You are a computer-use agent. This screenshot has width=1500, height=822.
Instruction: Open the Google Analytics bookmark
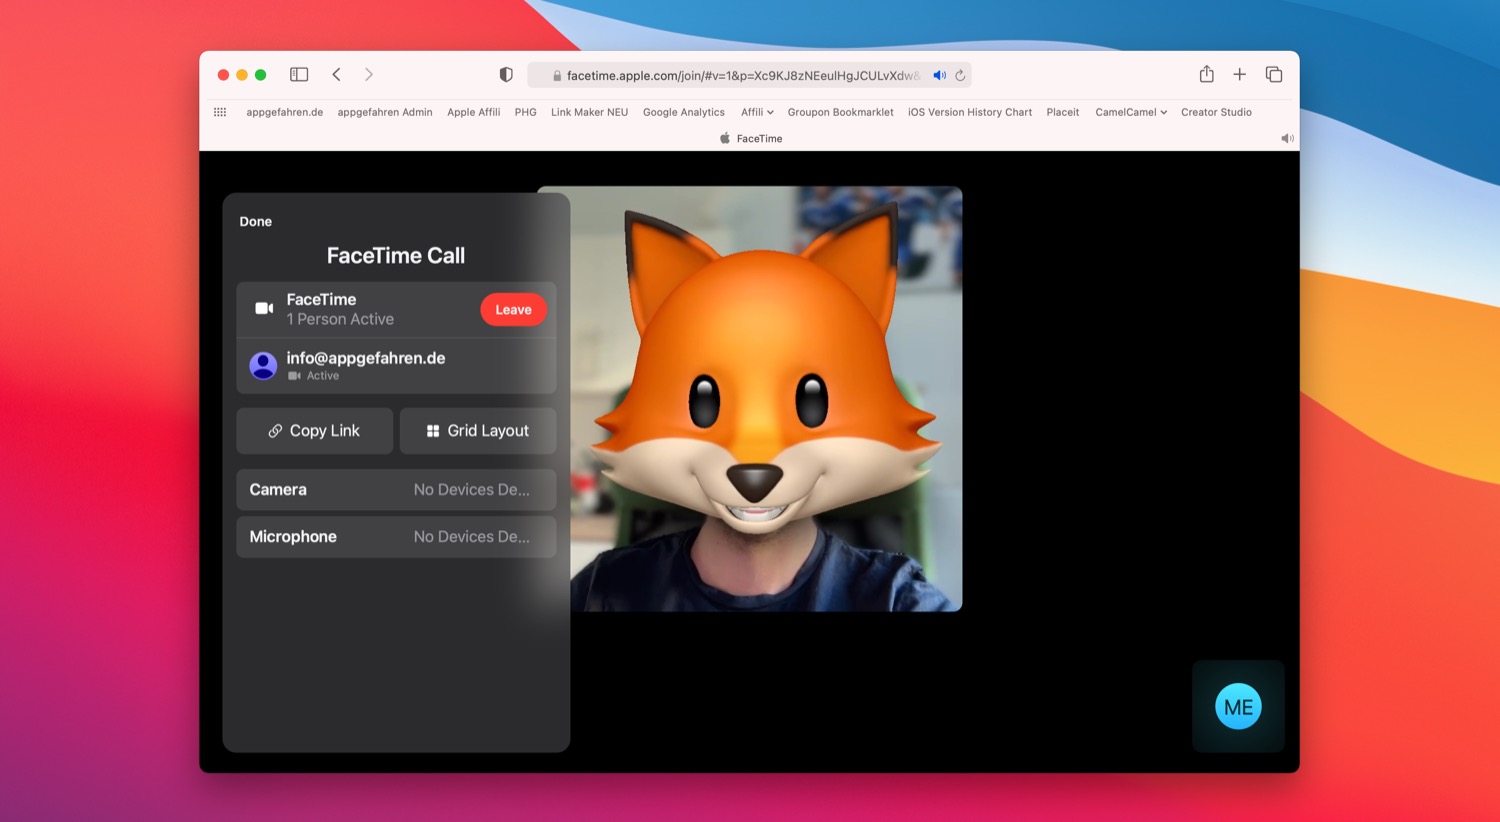[x=683, y=112]
